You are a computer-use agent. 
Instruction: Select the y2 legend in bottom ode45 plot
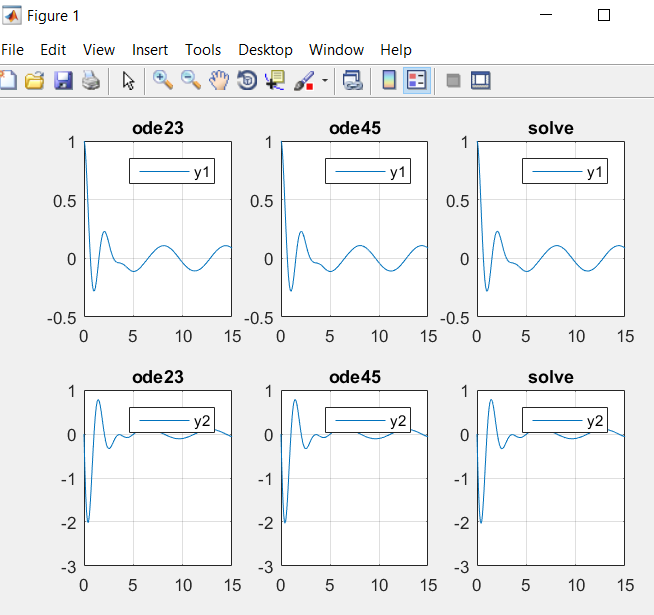click(x=368, y=420)
